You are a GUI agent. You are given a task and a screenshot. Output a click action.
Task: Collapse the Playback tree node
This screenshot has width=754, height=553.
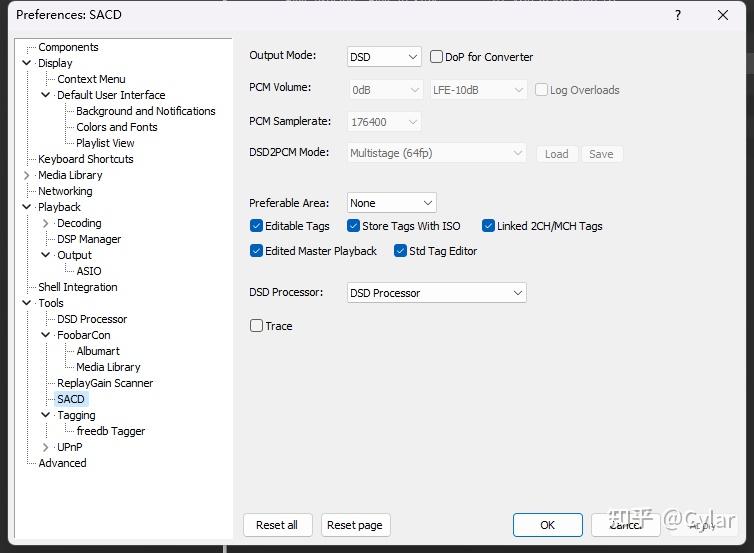tap(27, 207)
